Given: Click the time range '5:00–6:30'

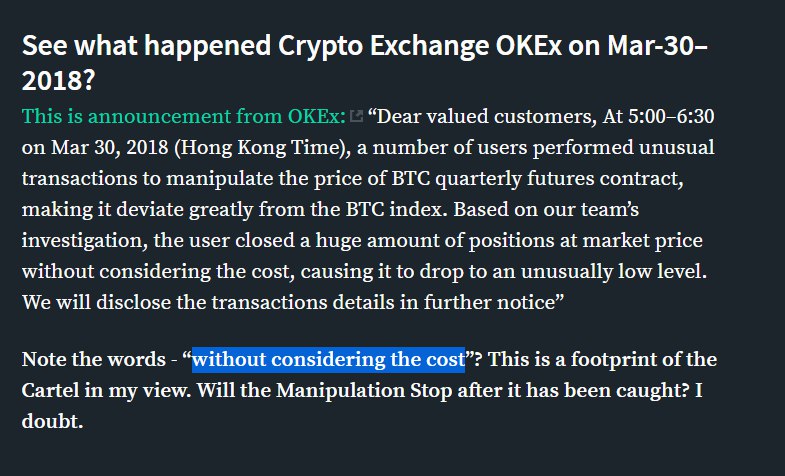Looking at the screenshot, I should [x=658, y=116].
